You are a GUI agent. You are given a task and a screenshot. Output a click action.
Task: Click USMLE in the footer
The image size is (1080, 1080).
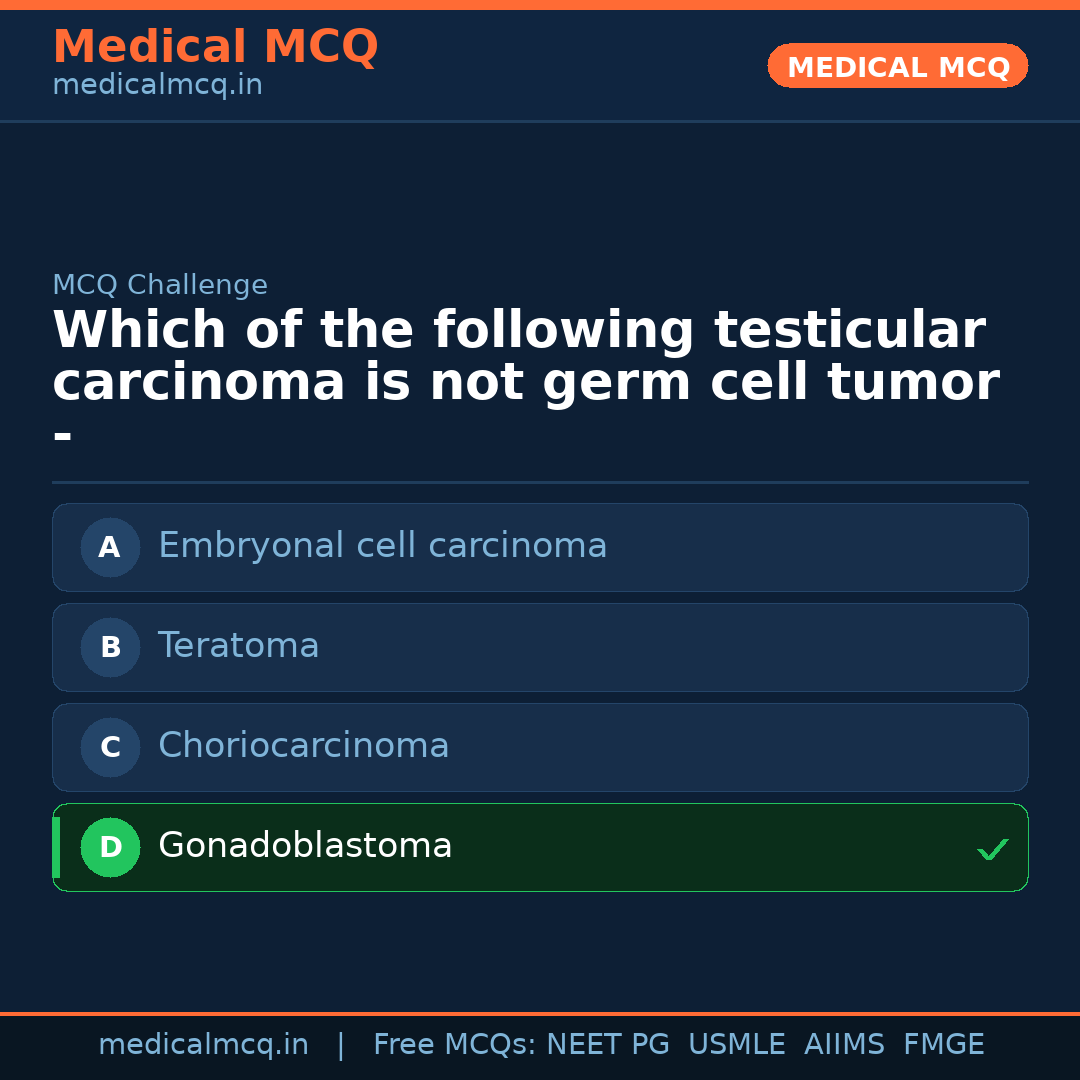(736, 1045)
